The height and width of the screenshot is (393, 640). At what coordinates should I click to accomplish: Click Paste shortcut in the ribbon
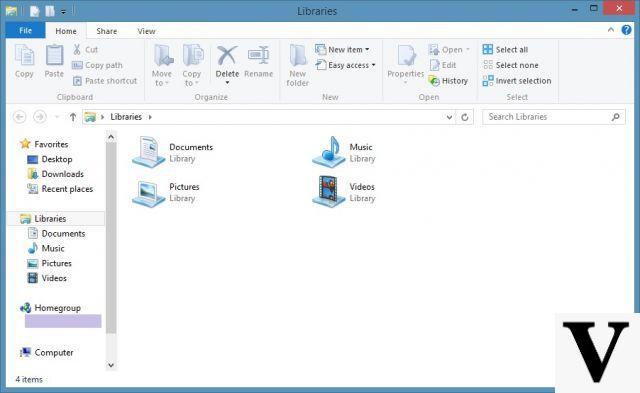(105, 81)
